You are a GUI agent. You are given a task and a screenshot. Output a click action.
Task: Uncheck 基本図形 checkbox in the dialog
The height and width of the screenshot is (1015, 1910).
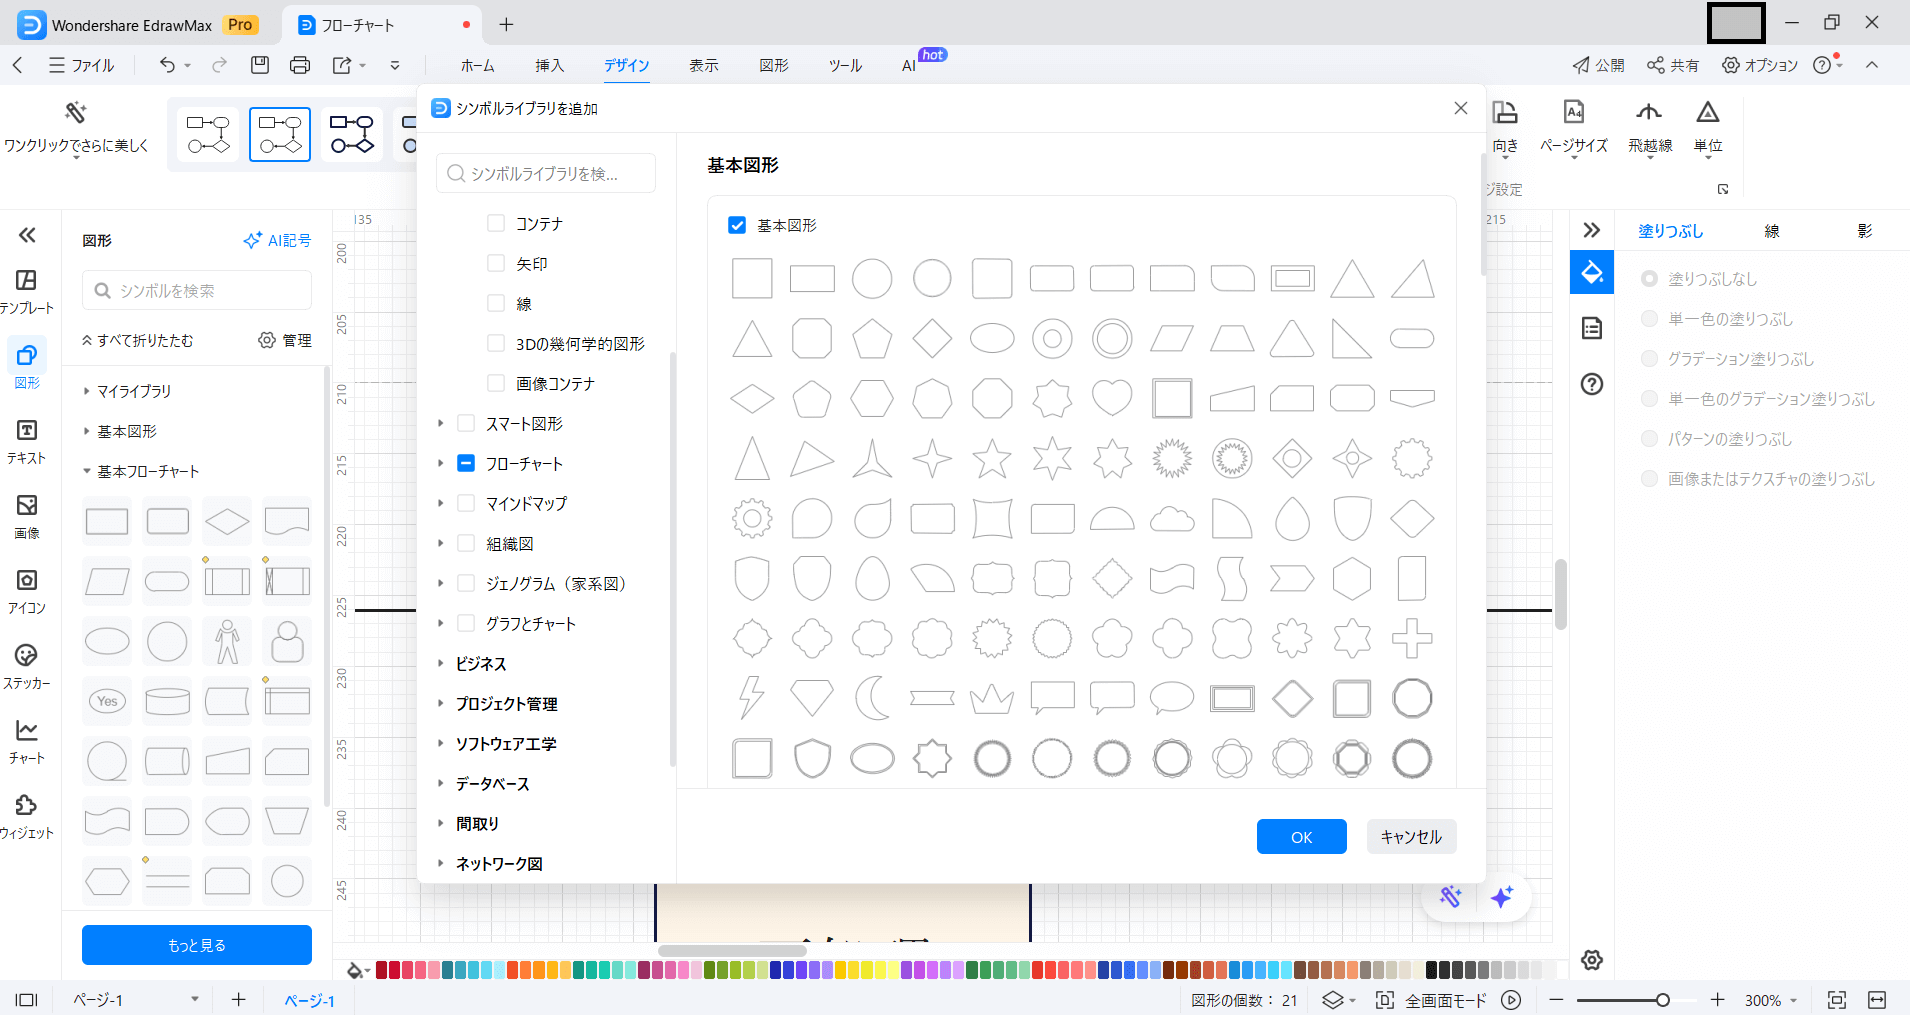coord(737,225)
